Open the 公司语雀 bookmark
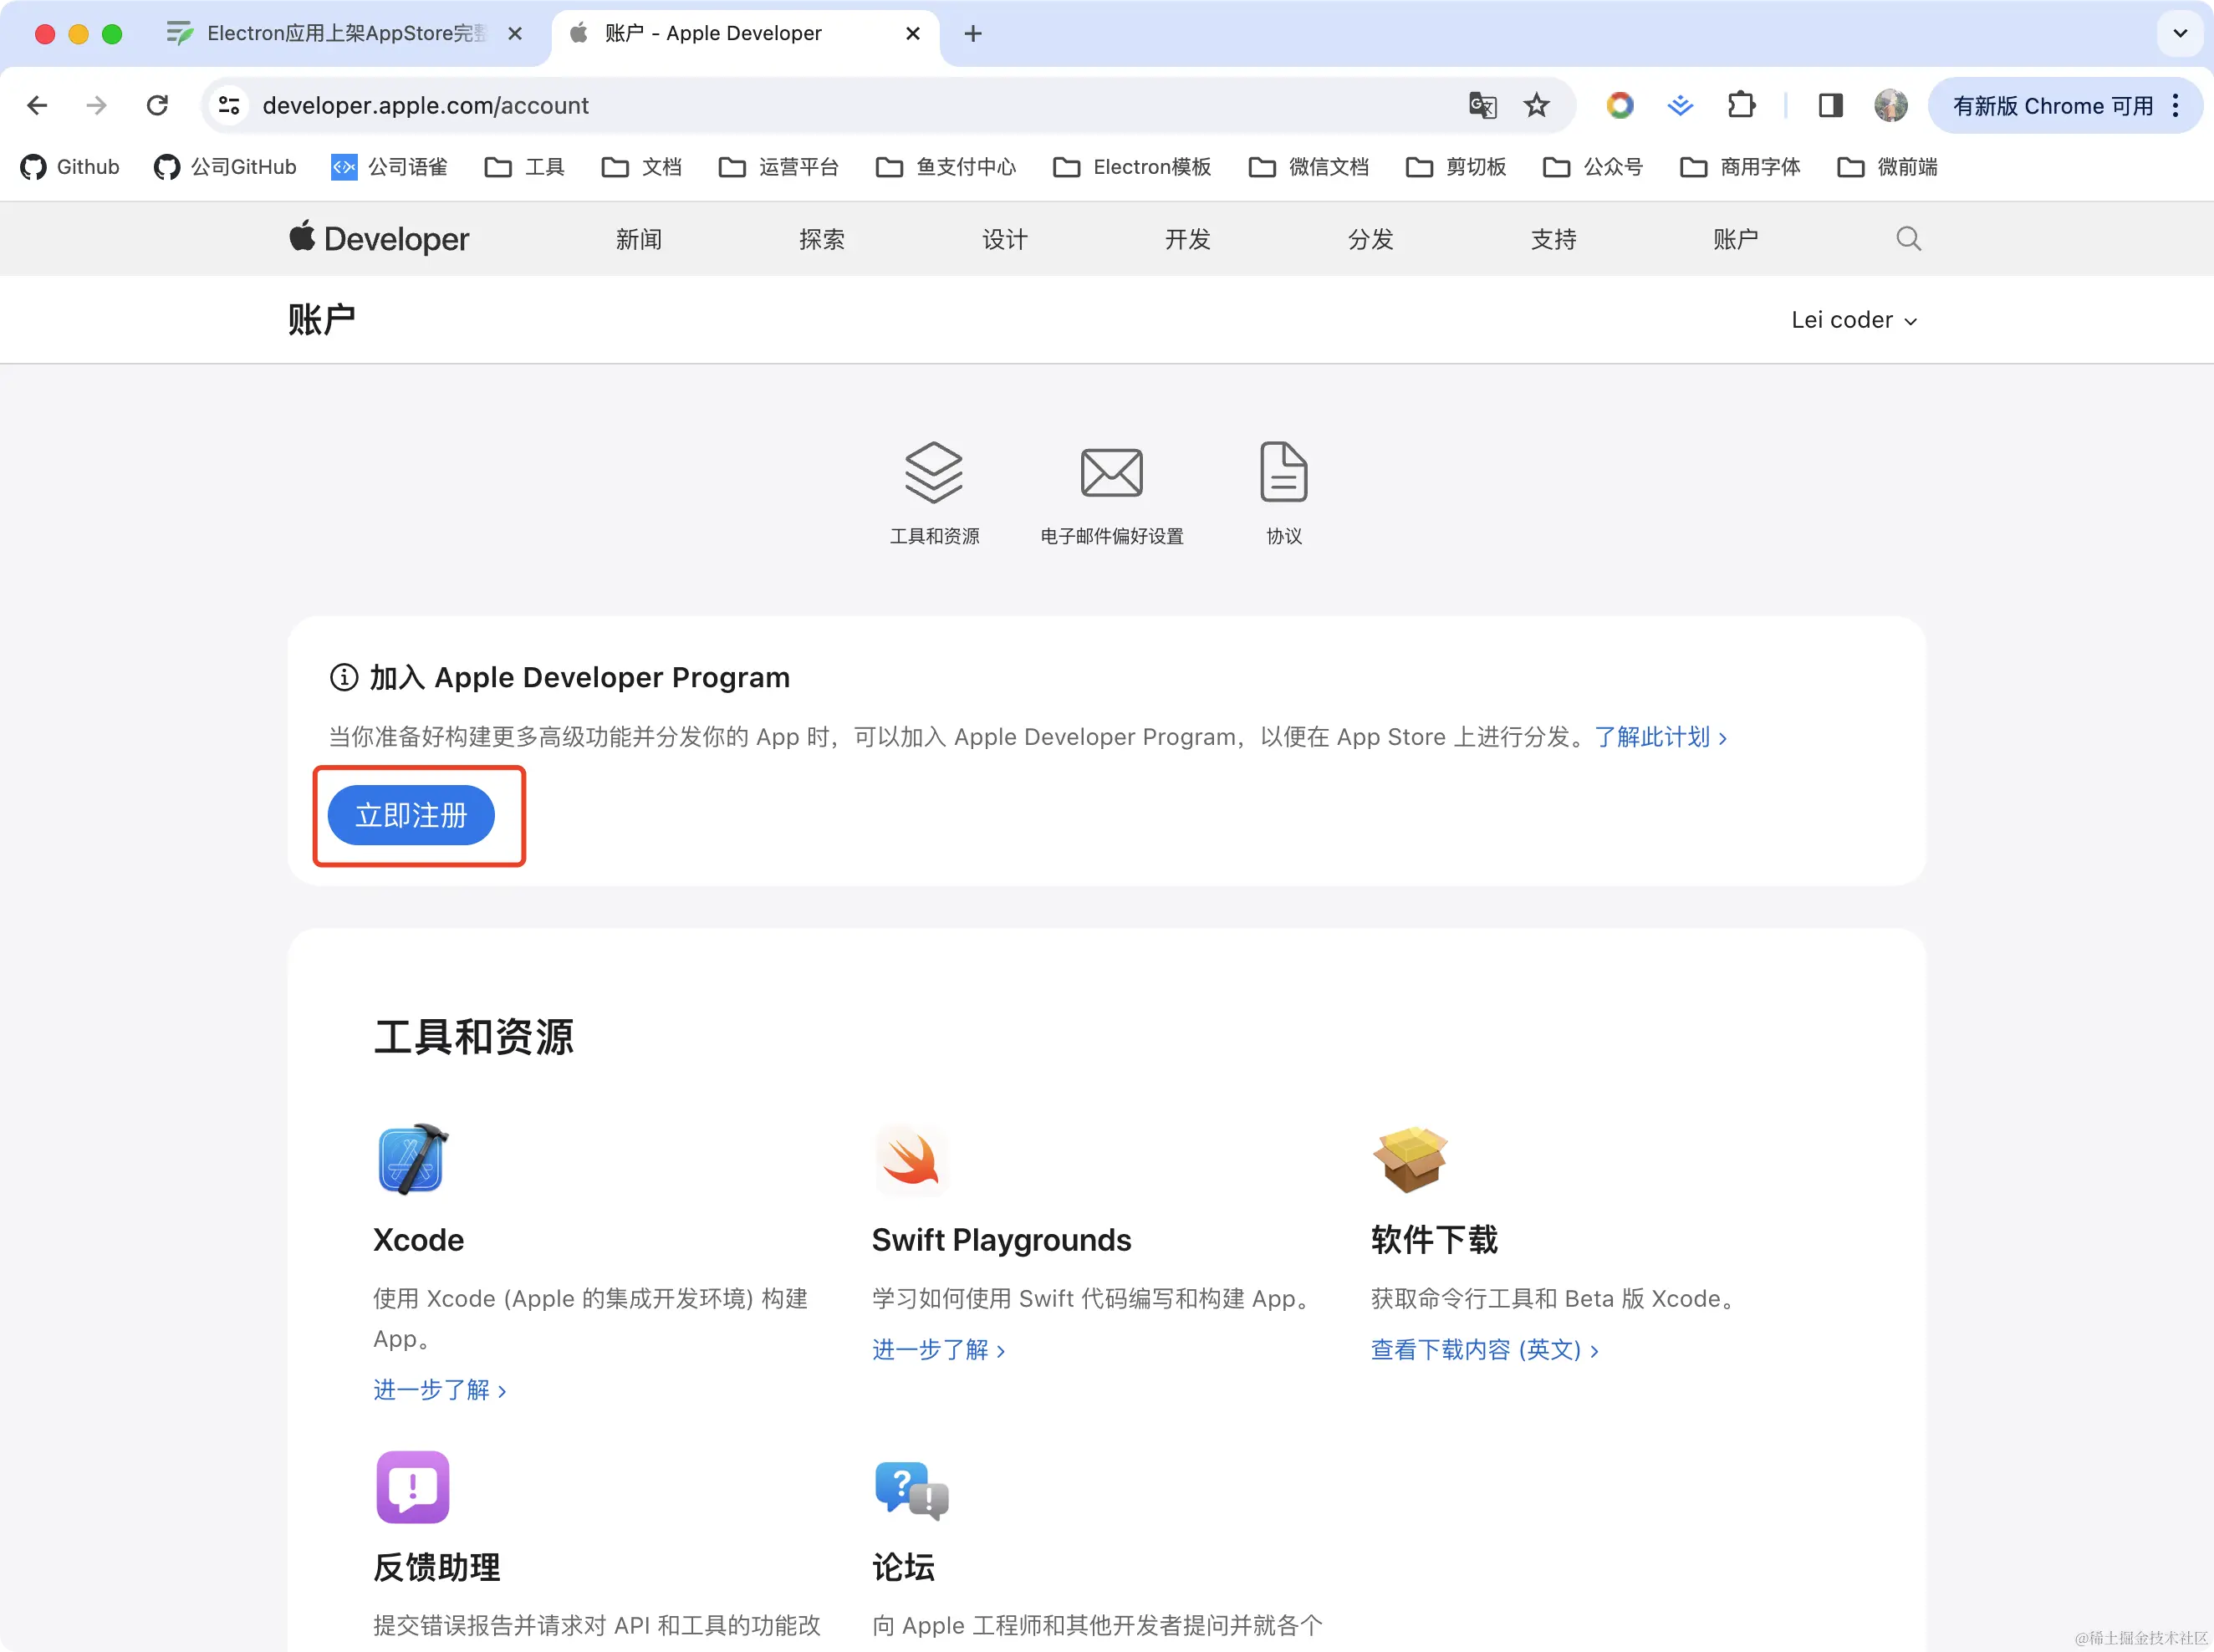 tap(389, 167)
